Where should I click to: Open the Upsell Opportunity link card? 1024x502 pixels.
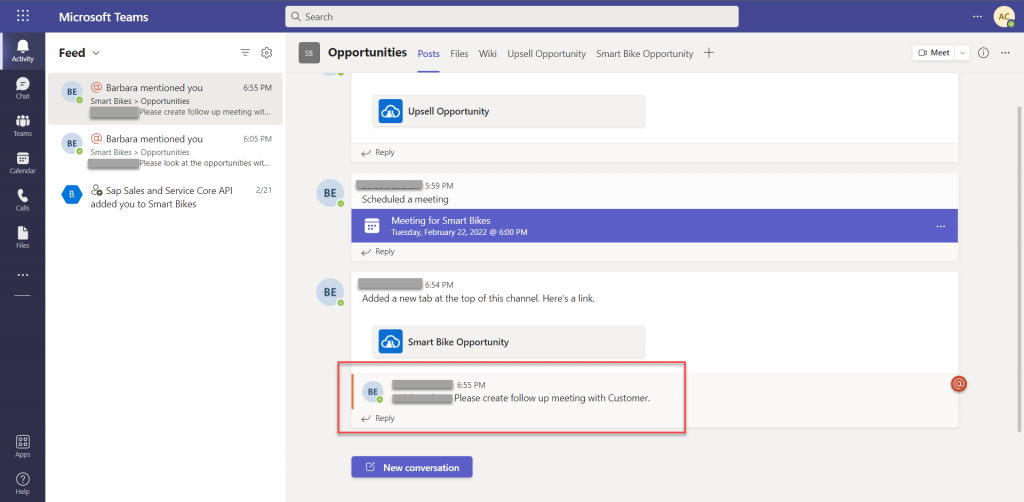[509, 111]
